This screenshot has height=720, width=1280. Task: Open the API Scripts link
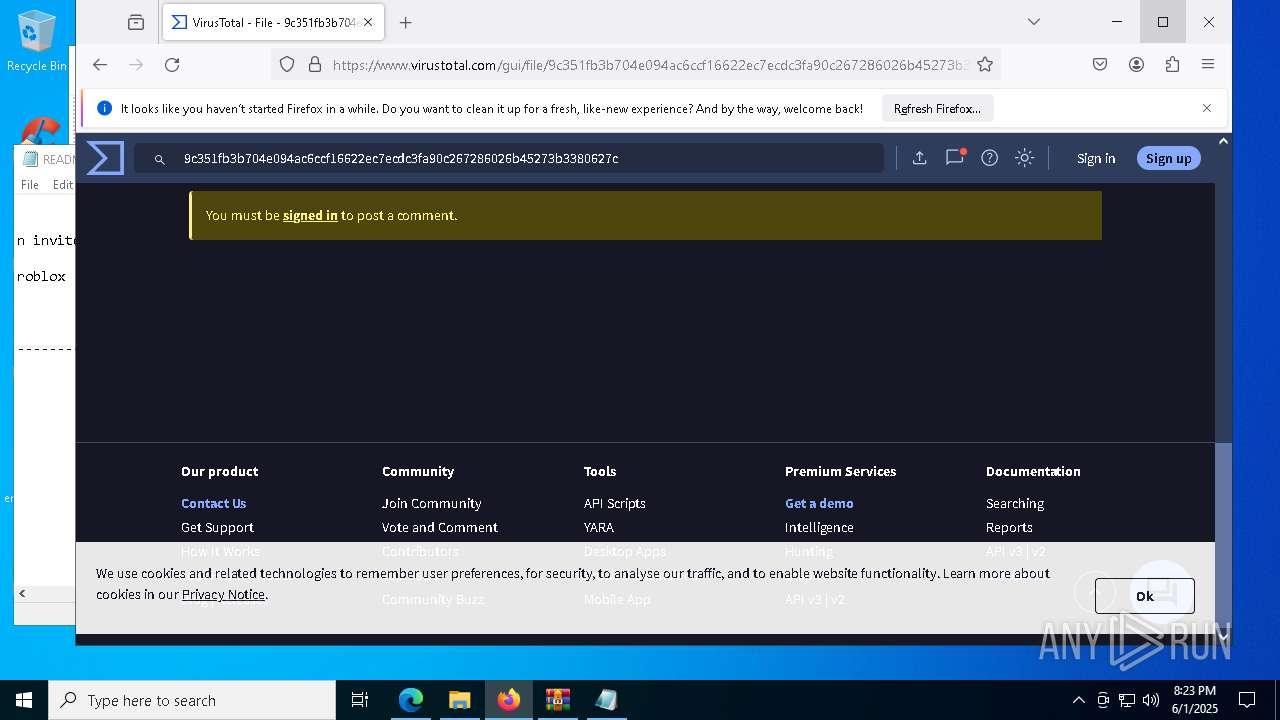pyautogui.click(x=614, y=503)
